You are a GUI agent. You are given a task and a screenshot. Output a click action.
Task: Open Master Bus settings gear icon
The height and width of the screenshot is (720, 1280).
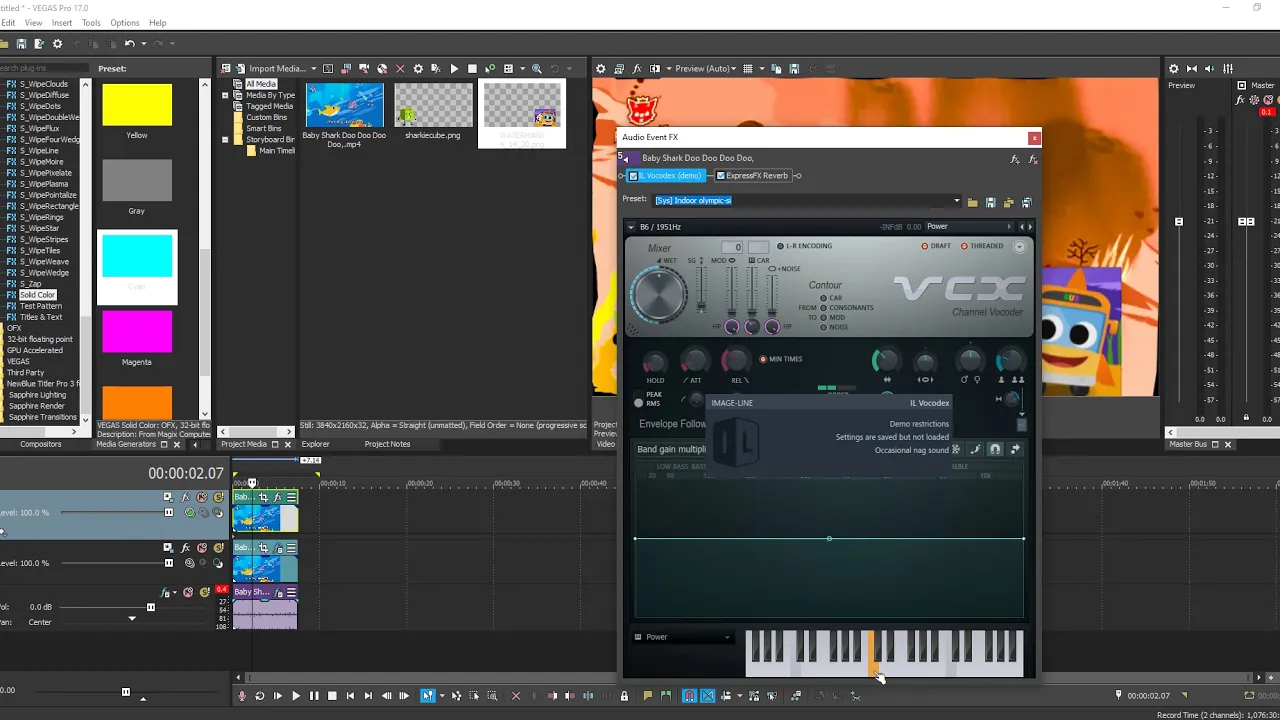1174,69
